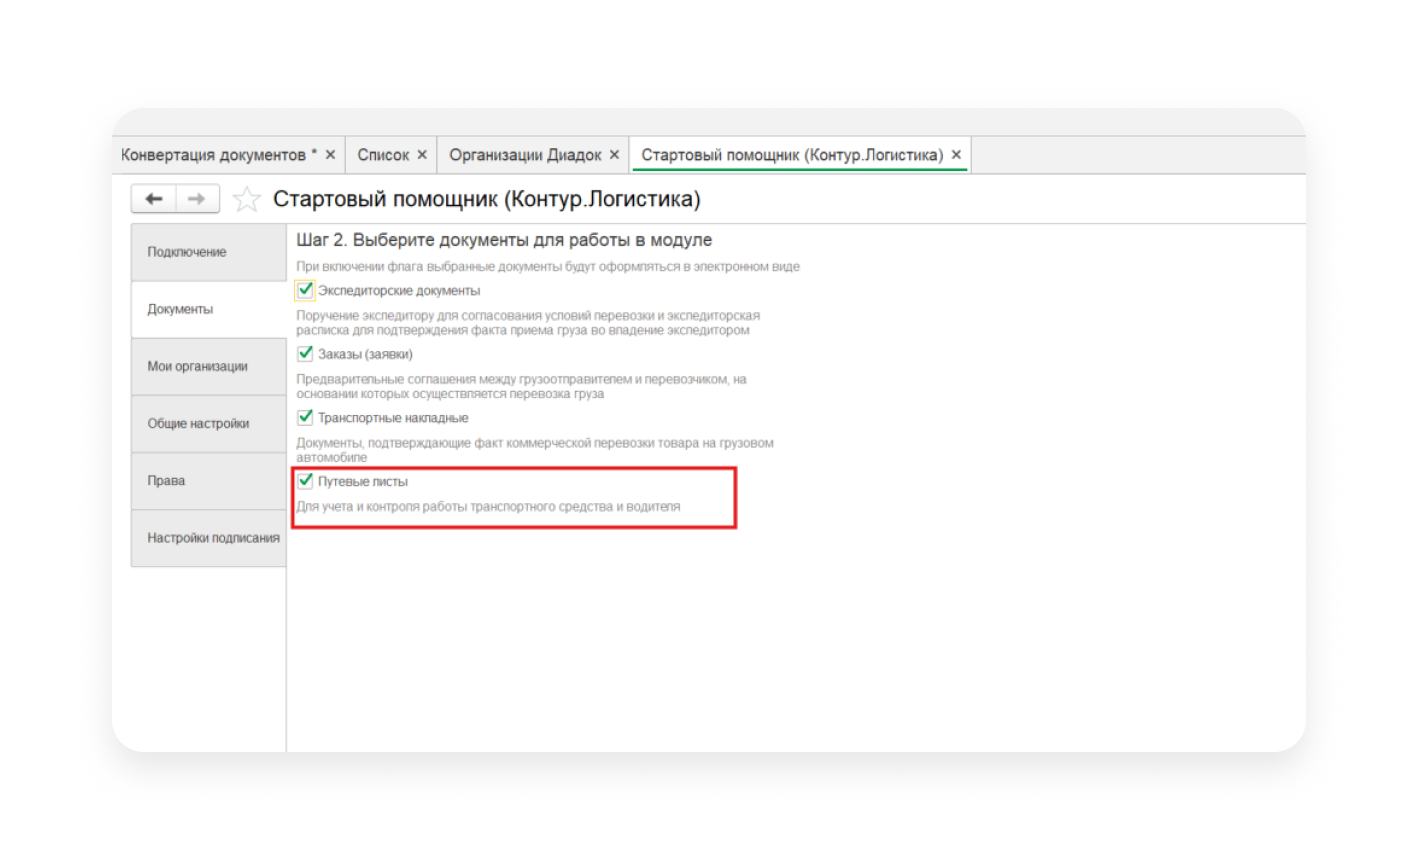Click the Транспортные накладные label
This screenshot has height=860, width=1418.
coord(393,418)
